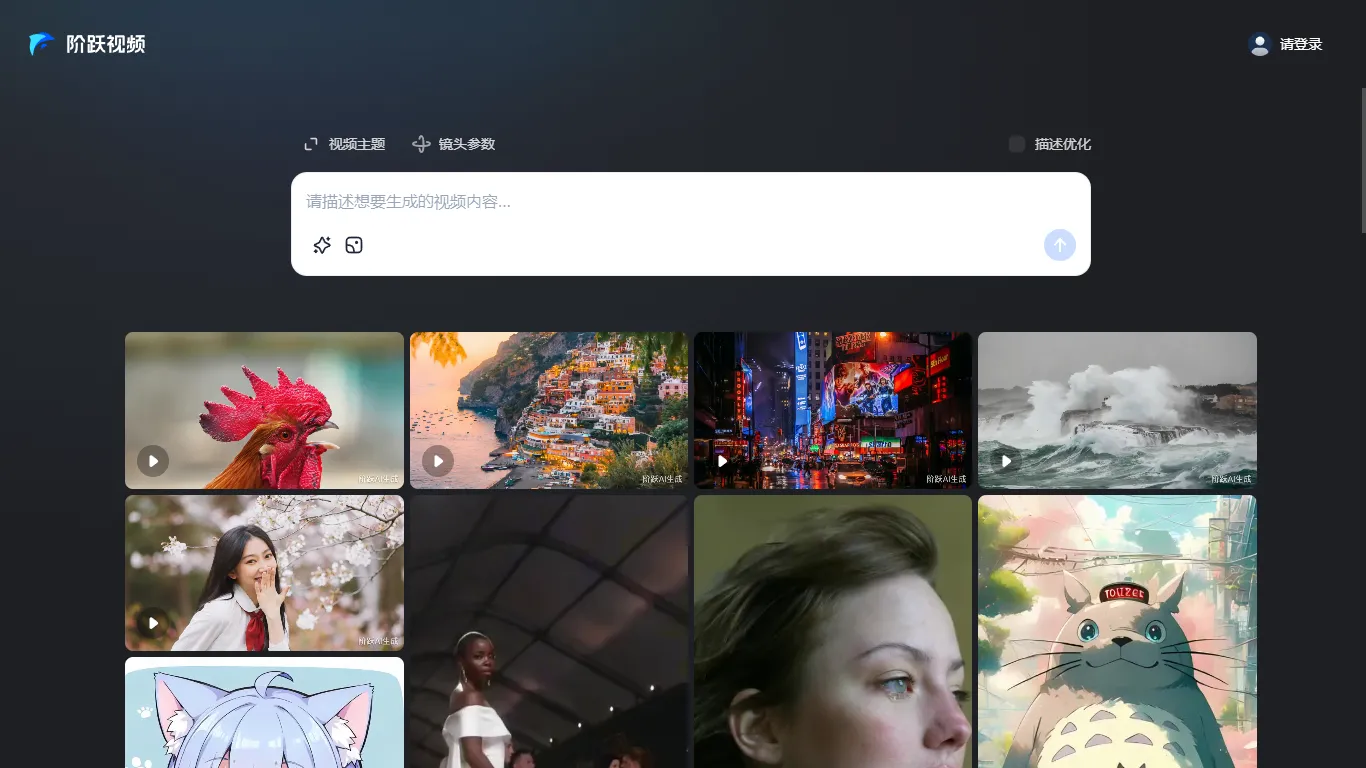Click the 请登录 login link

[x=1300, y=44]
